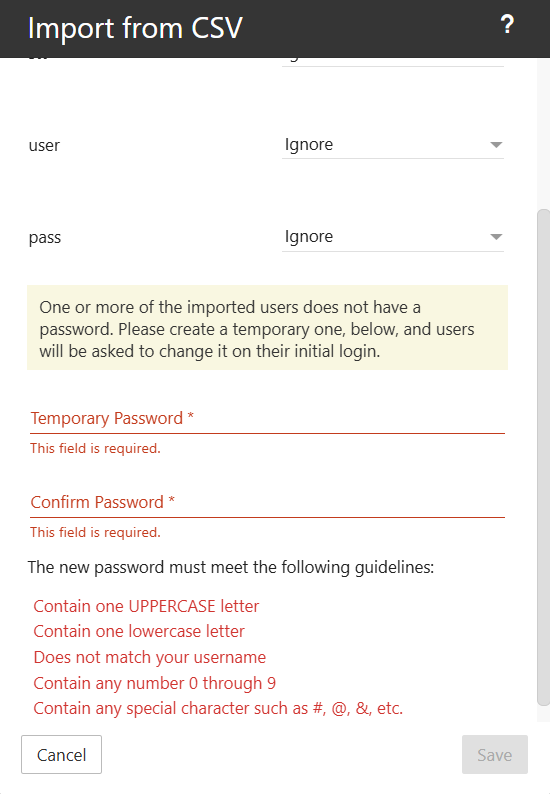Click 'Does not match your username' guideline
Screen dimensions: 550x794
tap(150, 657)
